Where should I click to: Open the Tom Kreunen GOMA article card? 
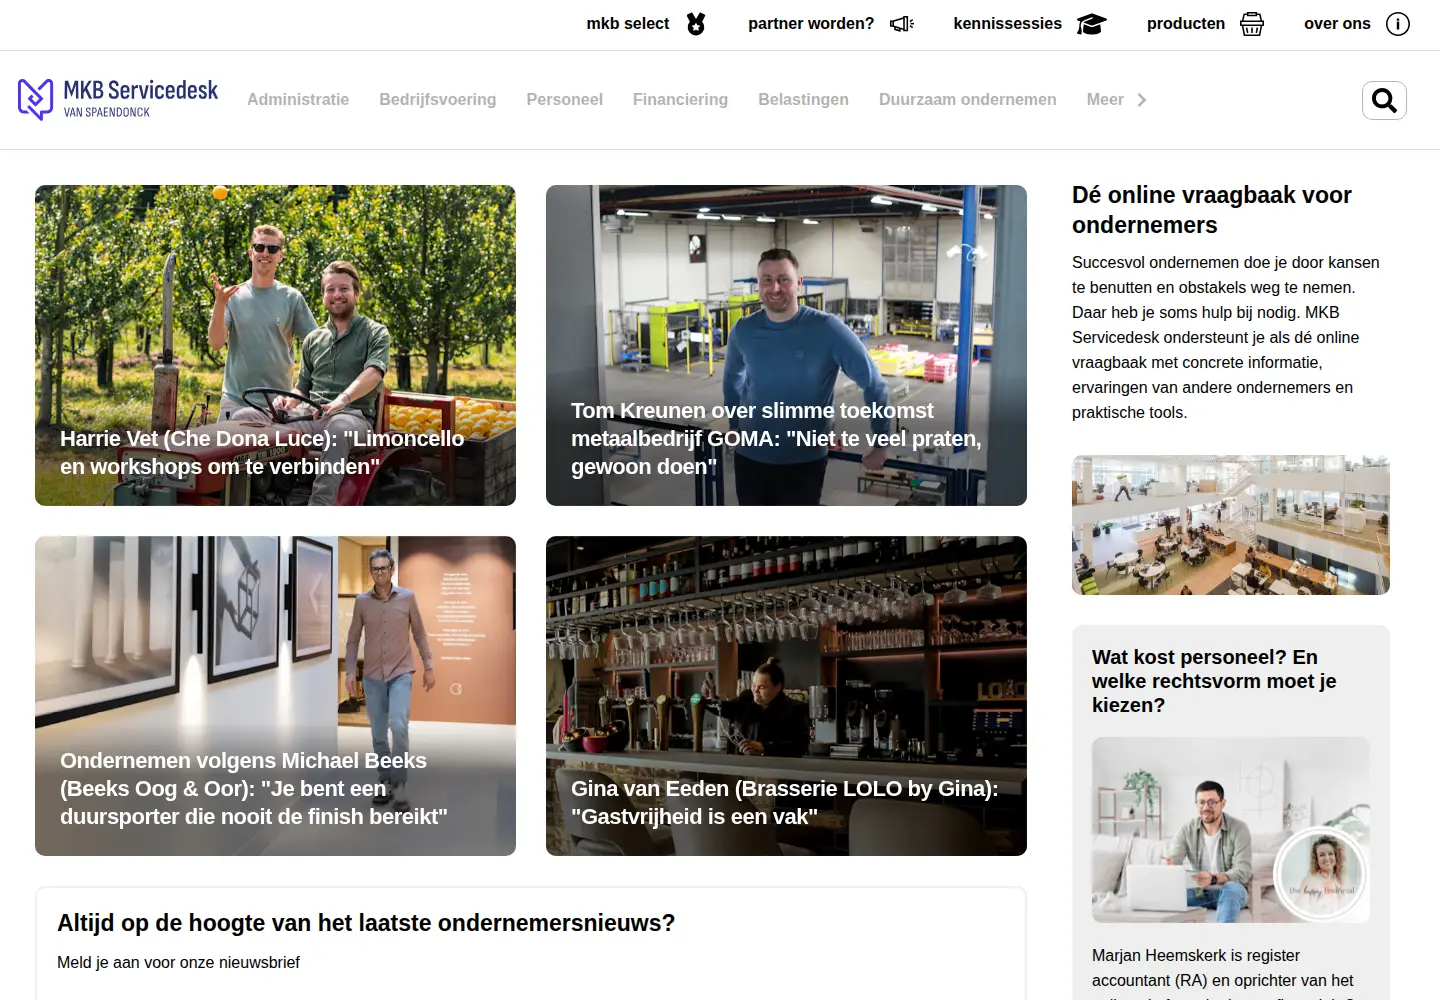[x=786, y=345]
